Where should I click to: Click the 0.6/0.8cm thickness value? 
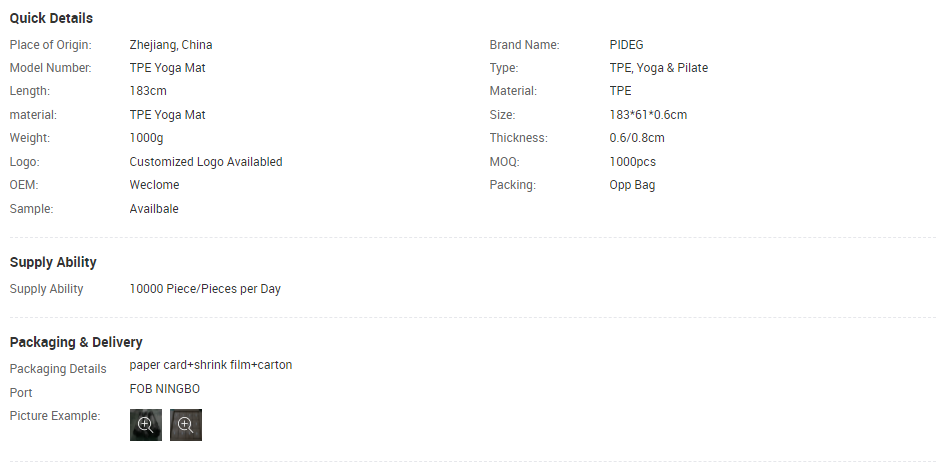pos(637,138)
